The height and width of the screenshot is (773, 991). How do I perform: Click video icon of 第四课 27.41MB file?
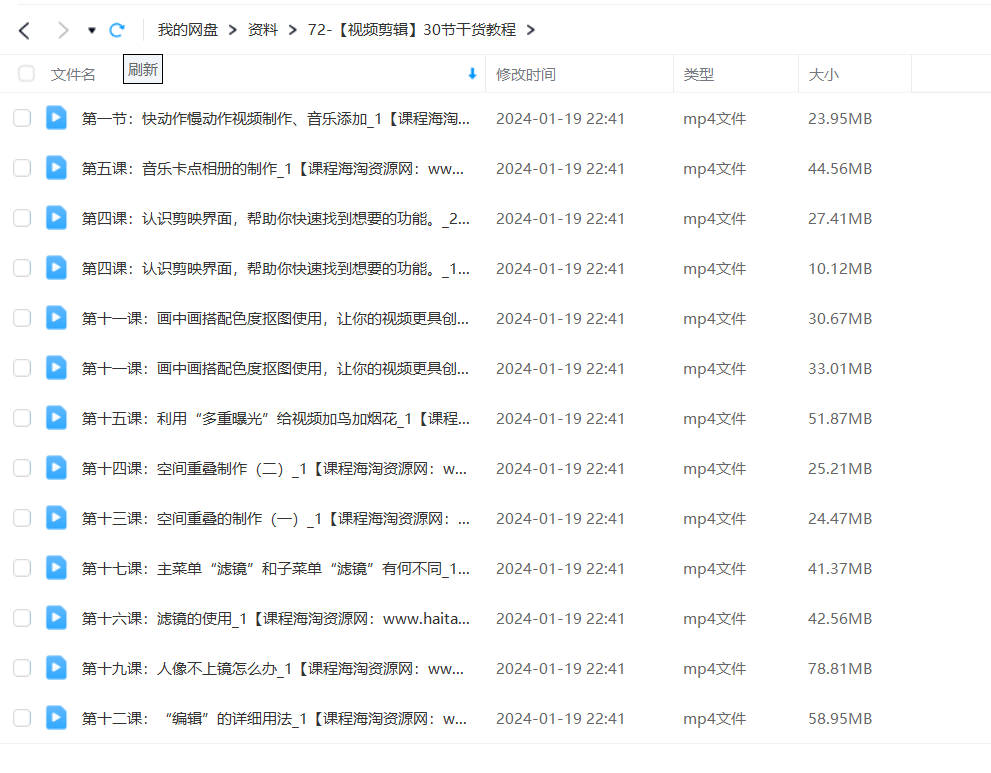(x=56, y=217)
